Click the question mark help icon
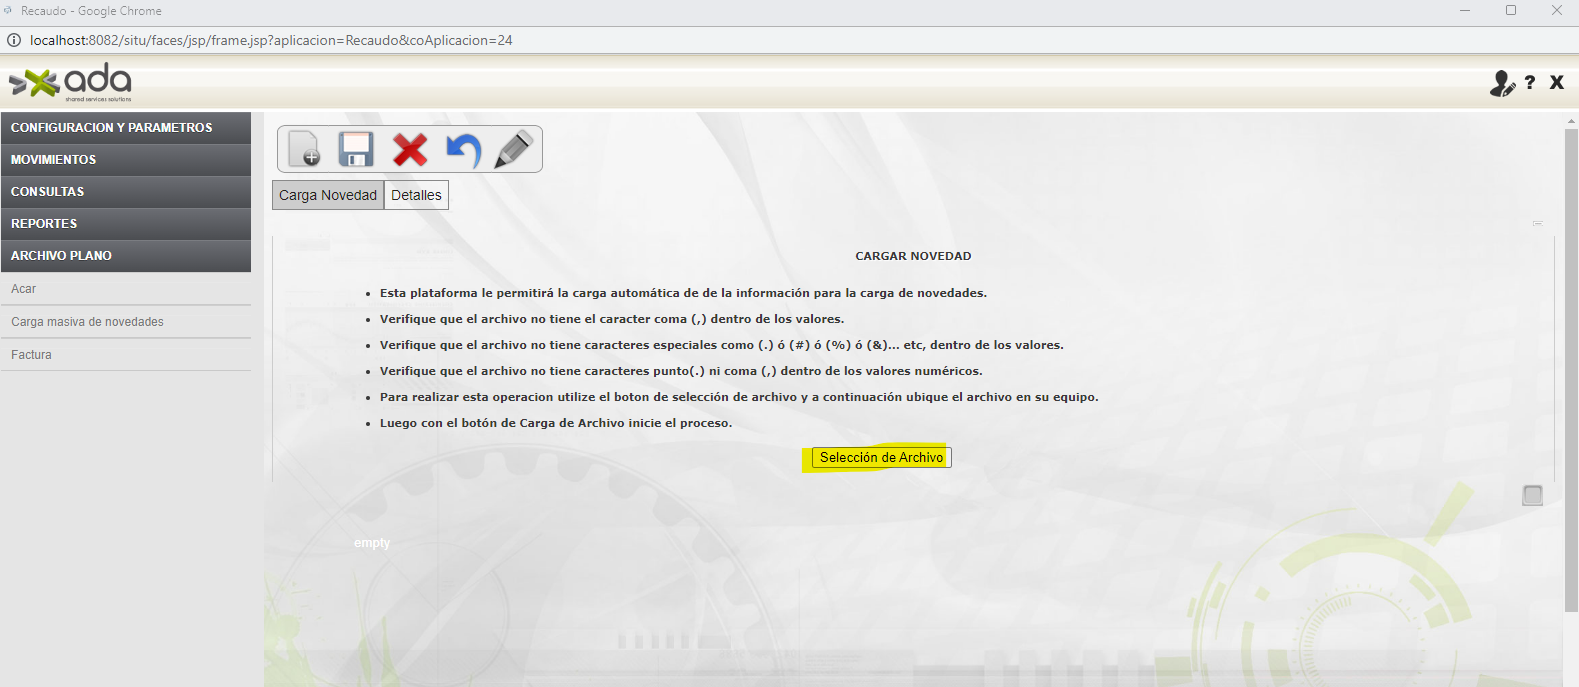This screenshot has width=1579, height=687. point(1529,83)
